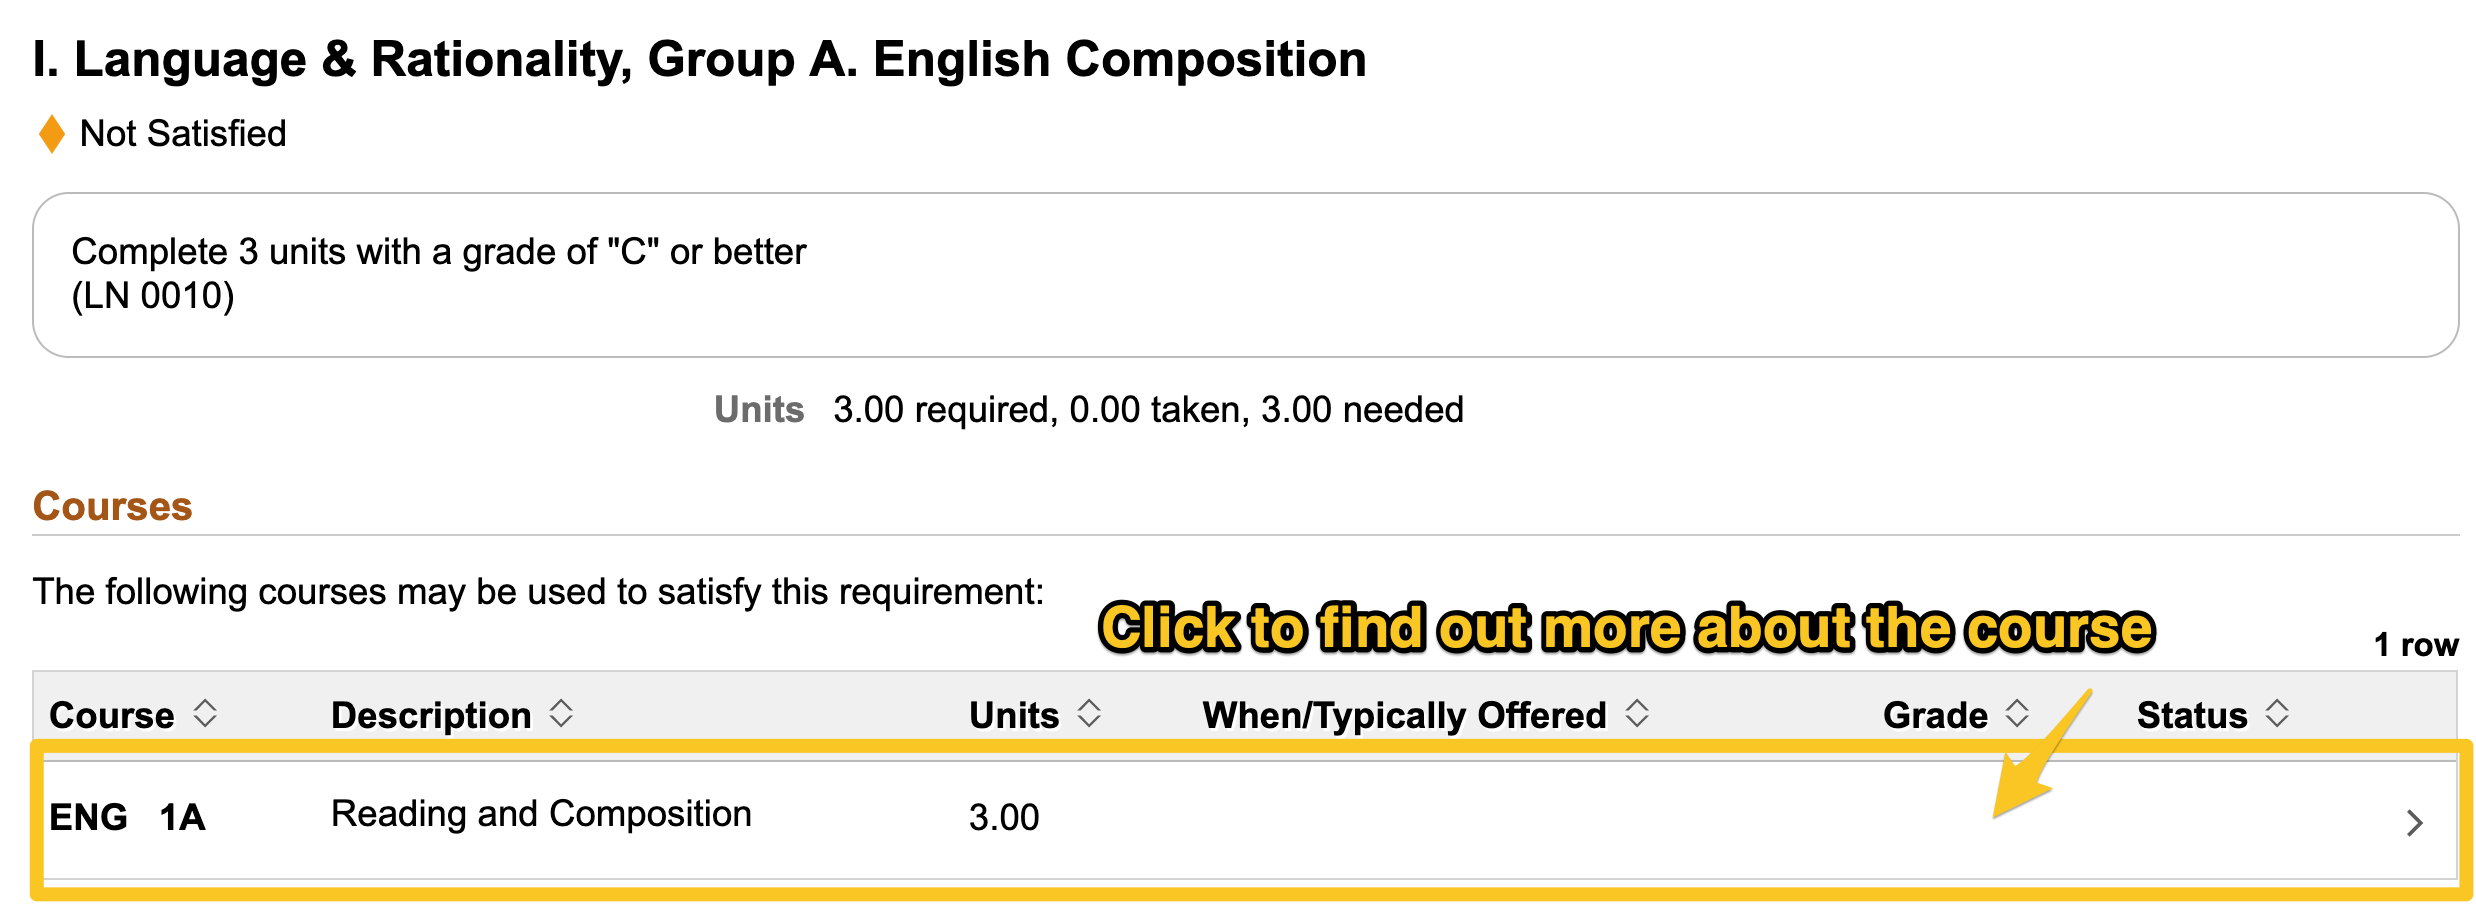This screenshot has width=2476, height=920.
Task: Click the sort arrows beside Description header
Action: tap(561, 714)
